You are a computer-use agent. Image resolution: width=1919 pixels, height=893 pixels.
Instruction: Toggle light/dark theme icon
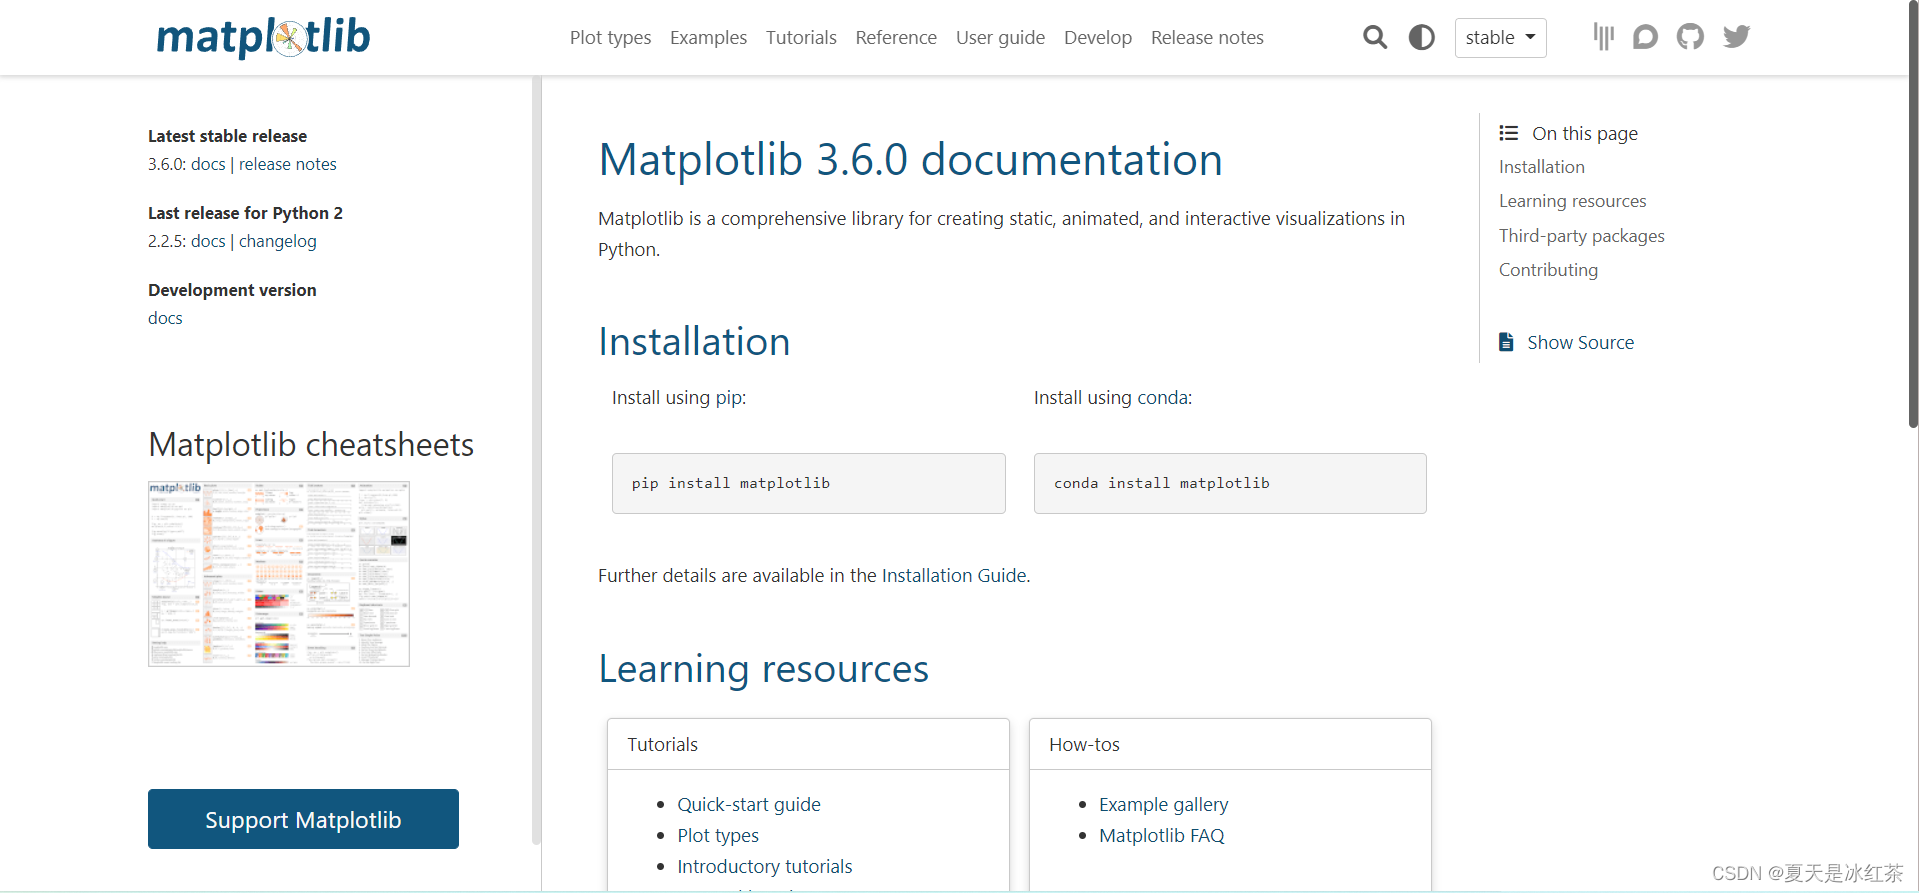coord(1421,38)
